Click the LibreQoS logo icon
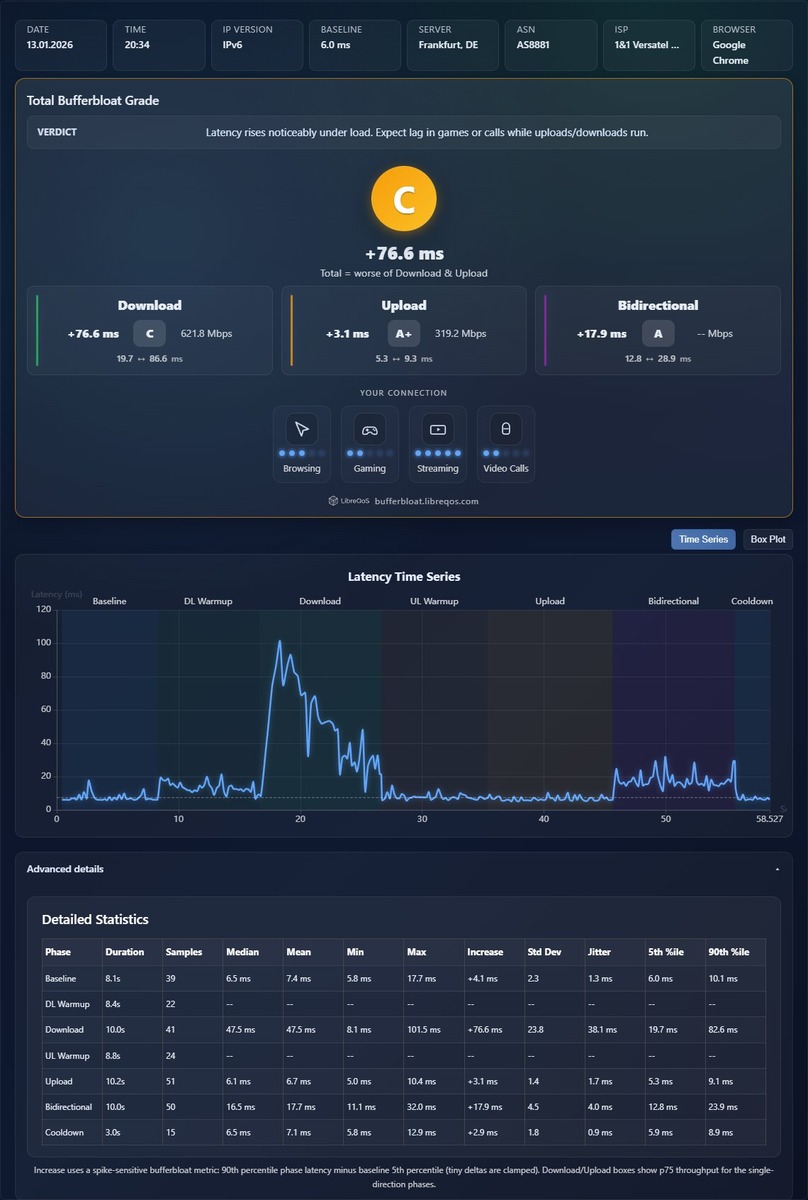Image resolution: width=808 pixels, height=1200 pixels. (x=333, y=501)
